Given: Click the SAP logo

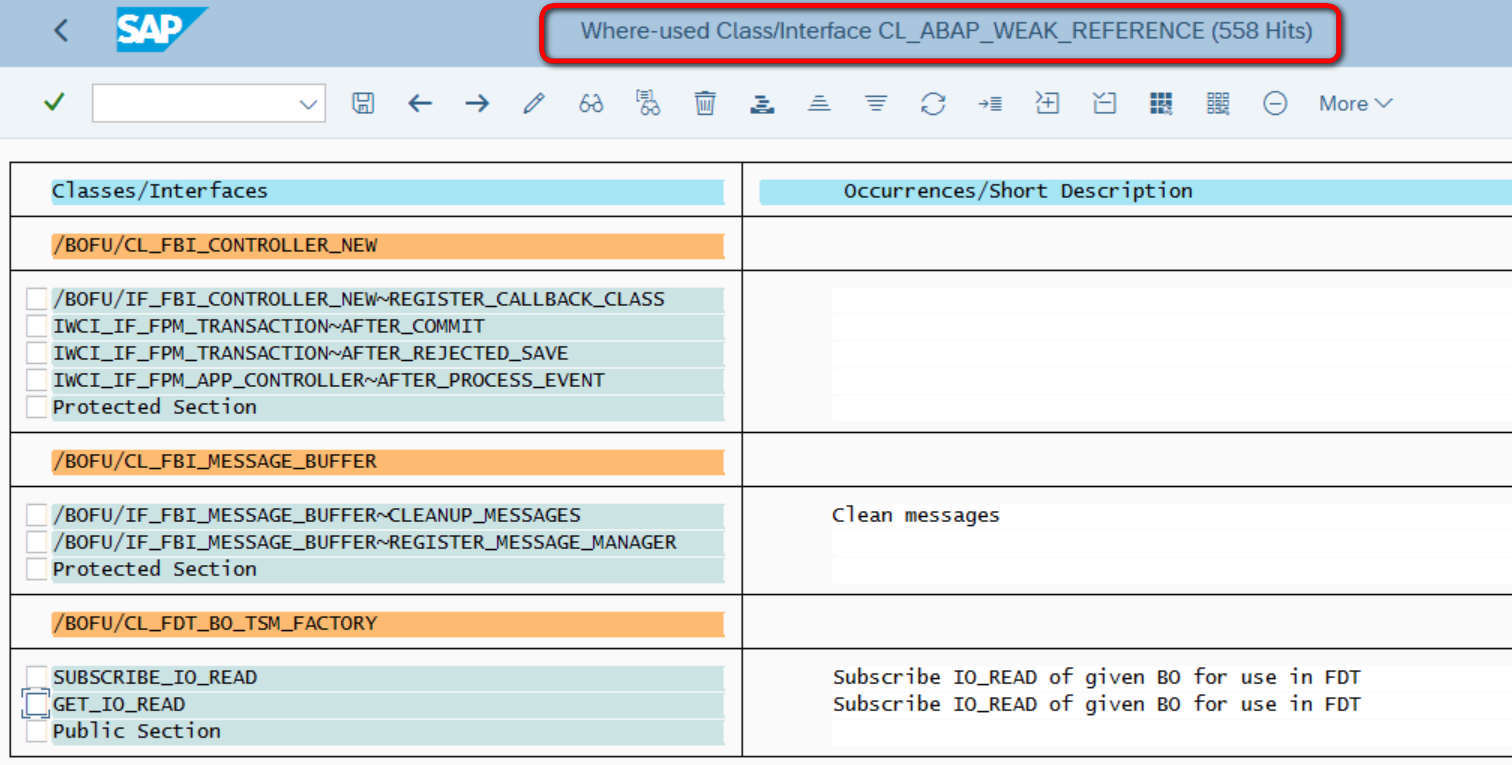Looking at the screenshot, I should click(161, 30).
